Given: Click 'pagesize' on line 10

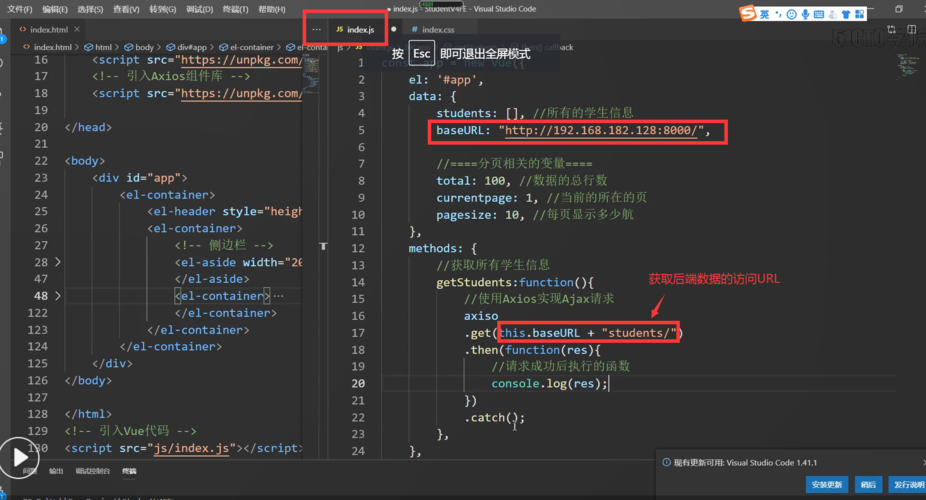Looking at the screenshot, I should (x=464, y=215).
